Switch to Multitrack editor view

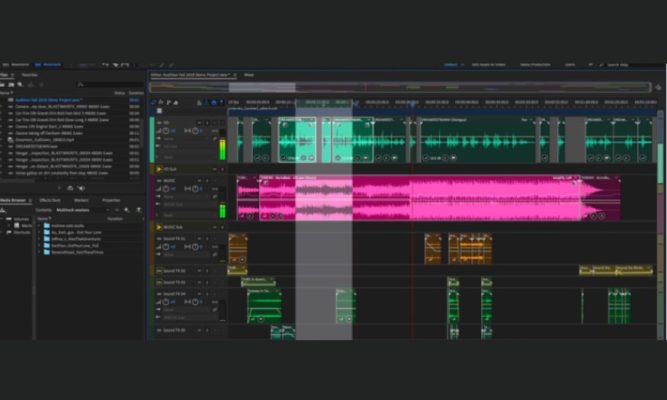click(x=50, y=64)
